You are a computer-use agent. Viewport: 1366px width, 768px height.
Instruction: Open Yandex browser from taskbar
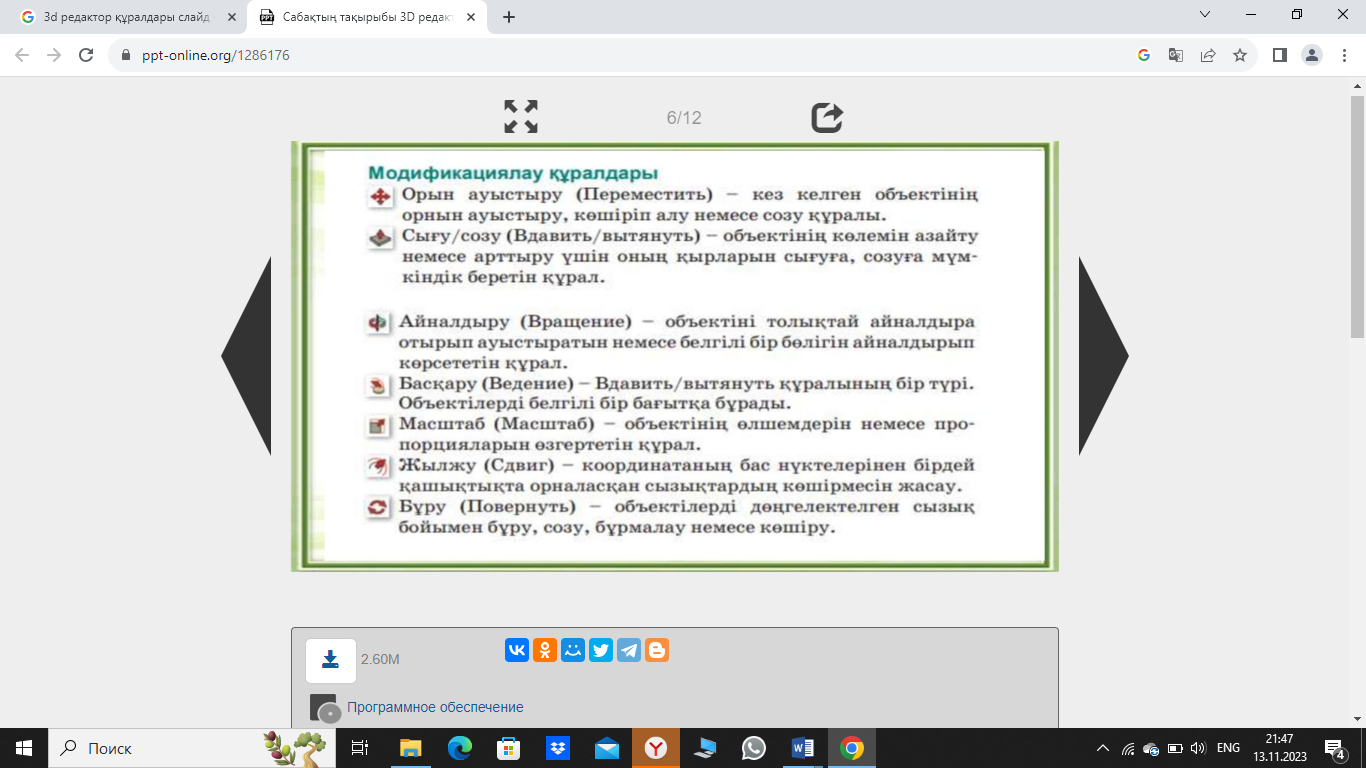[656, 748]
